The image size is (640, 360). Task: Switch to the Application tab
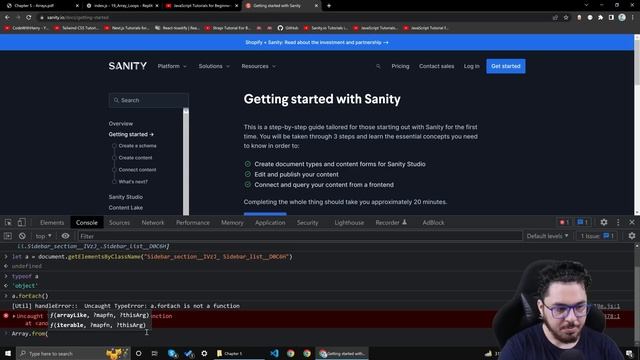pos(270,222)
